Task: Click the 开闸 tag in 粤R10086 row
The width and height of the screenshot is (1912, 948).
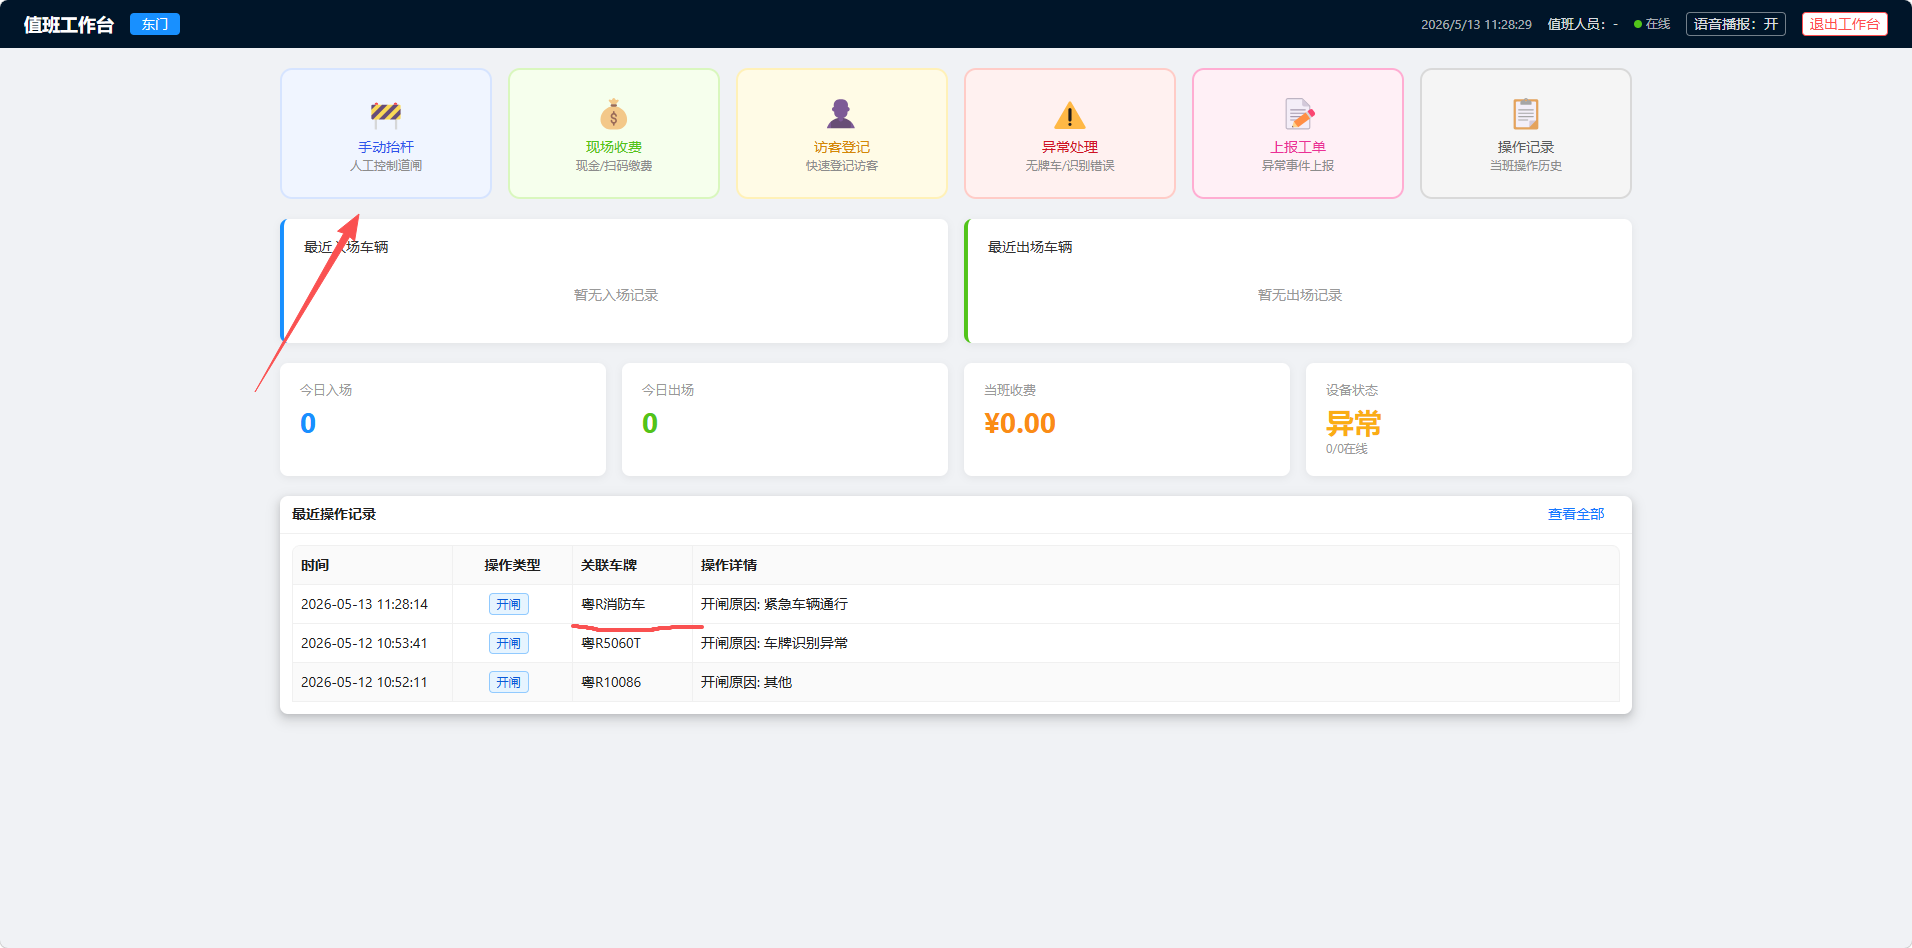Action: pyautogui.click(x=509, y=682)
